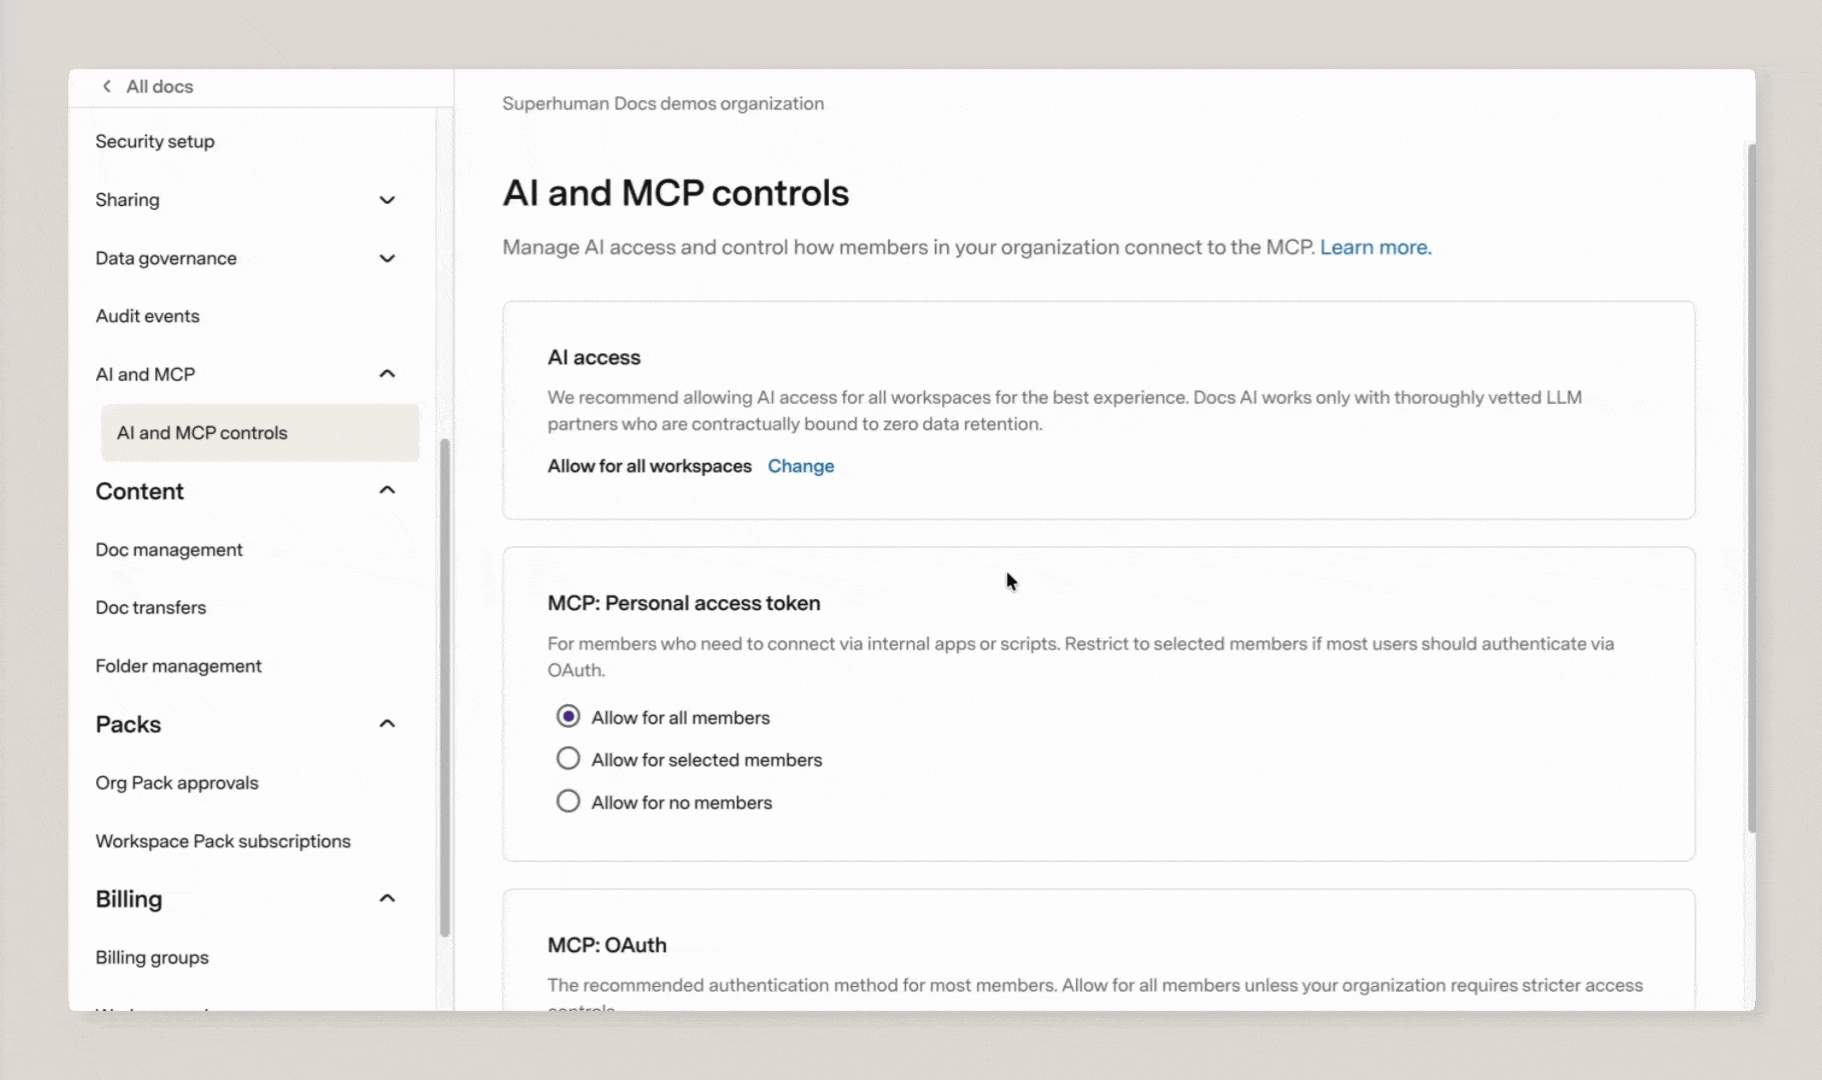Open the Learn more link
Image resolution: width=1822 pixels, height=1080 pixels.
(x=1376, y=247)
